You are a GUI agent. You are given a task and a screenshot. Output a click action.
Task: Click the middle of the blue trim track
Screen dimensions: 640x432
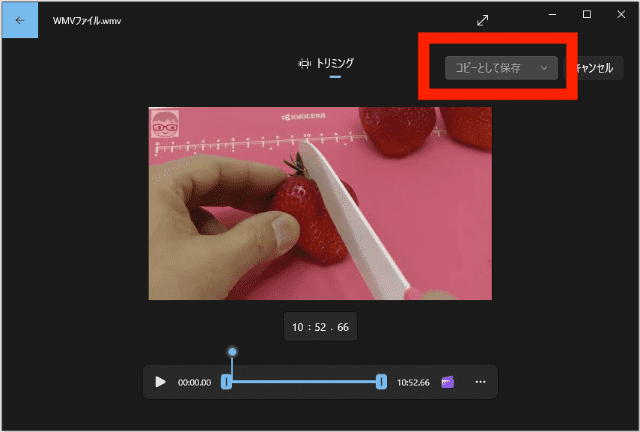pos(304,382)
